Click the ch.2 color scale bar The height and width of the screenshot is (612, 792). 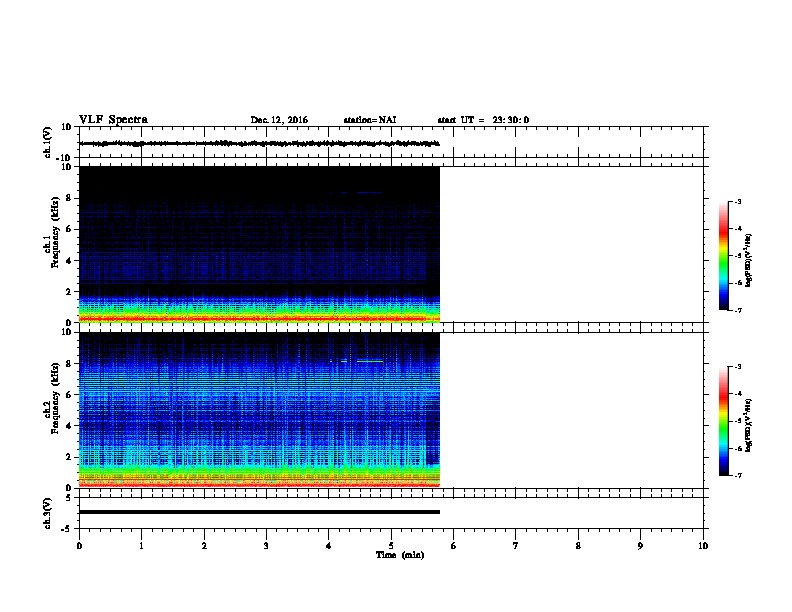724,421
